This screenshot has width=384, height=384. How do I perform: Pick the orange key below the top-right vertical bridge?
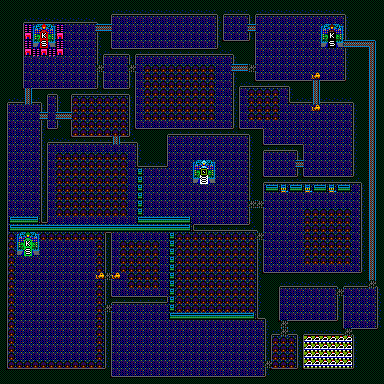316,108
